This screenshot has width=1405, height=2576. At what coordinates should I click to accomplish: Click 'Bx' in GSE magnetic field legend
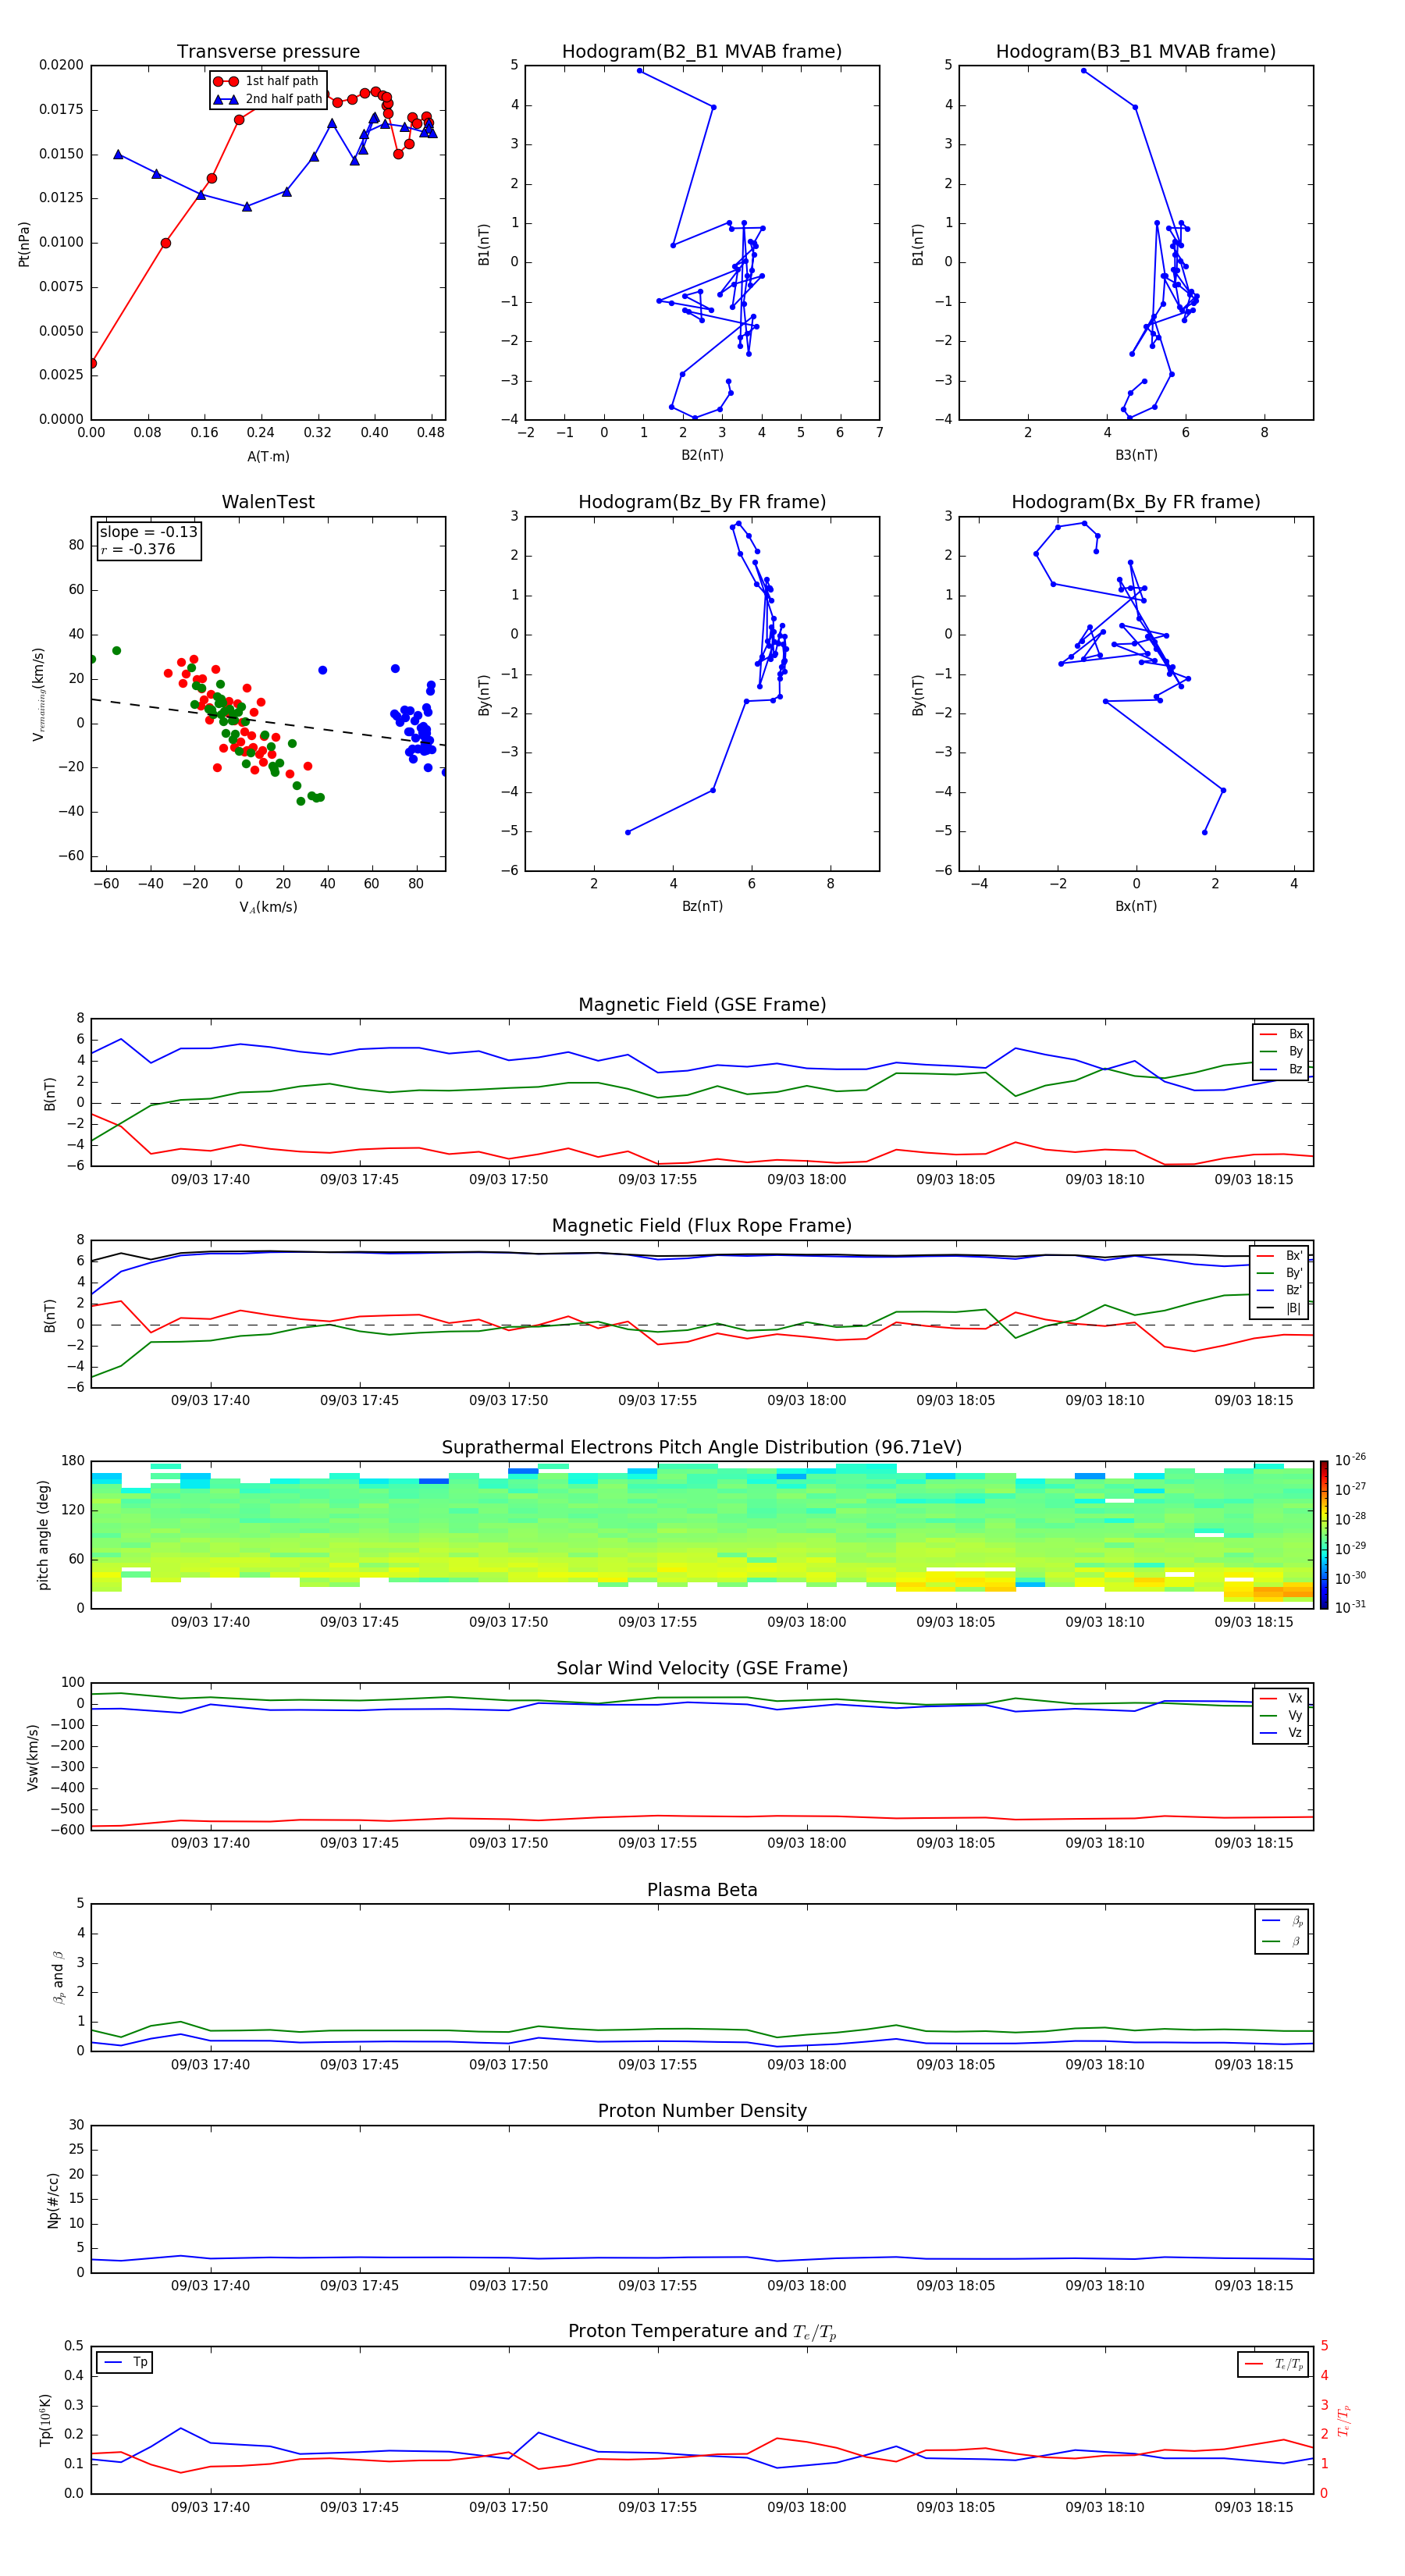click(x=1282, y=1034)
